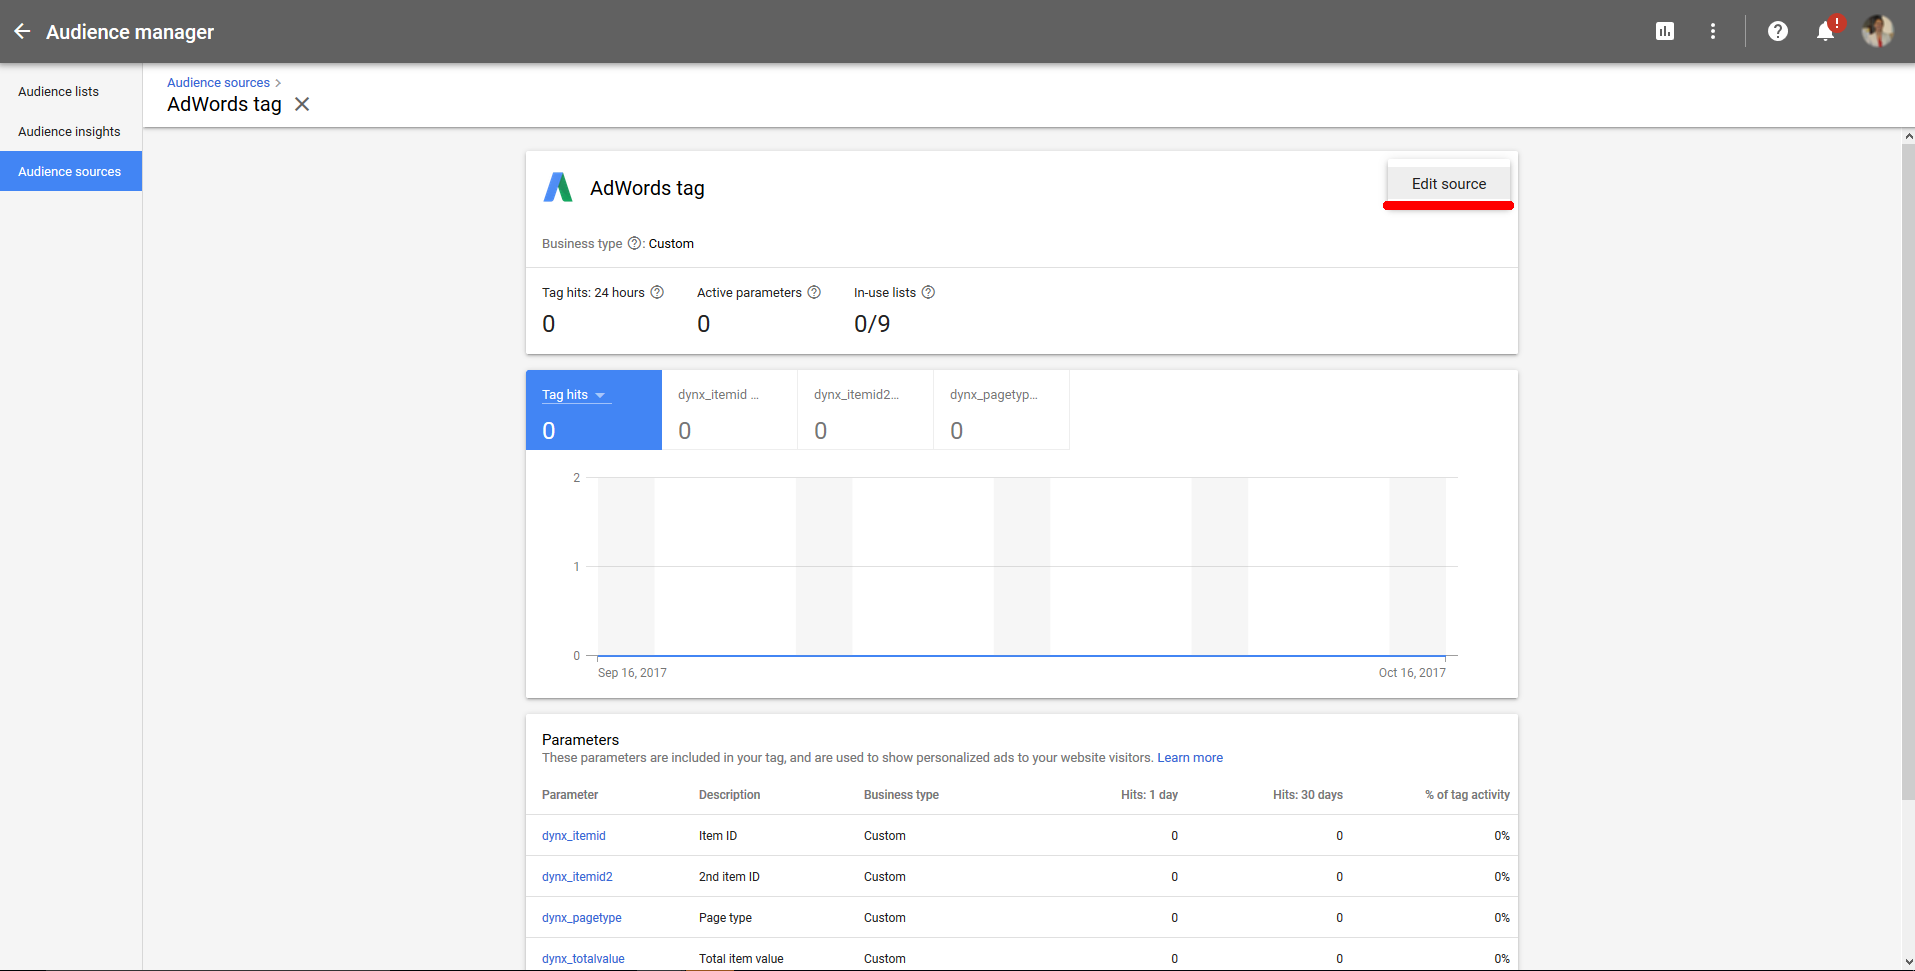Viewport: 1915px width, 971px height.
Task: Open the three-dot overflow menu
Action: tap(1712, 31)
